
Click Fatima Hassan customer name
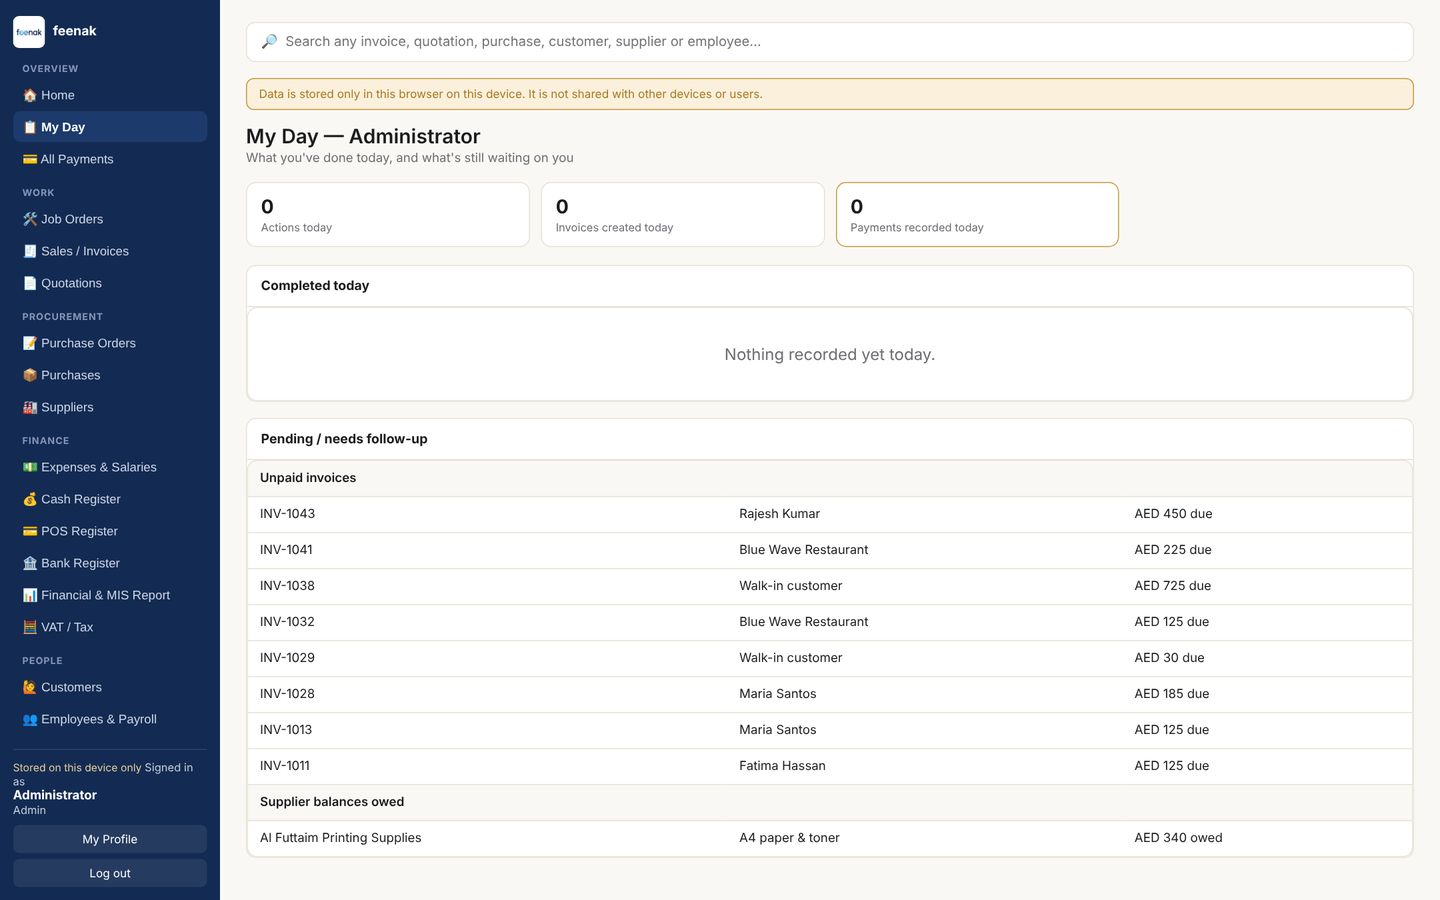point(783,766)
